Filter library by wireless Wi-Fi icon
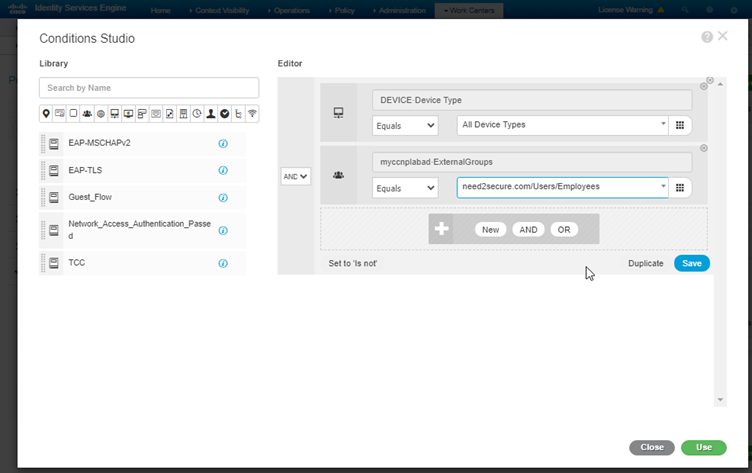The height and width of the screenshot is (473, 752). [x=252, y=114]
